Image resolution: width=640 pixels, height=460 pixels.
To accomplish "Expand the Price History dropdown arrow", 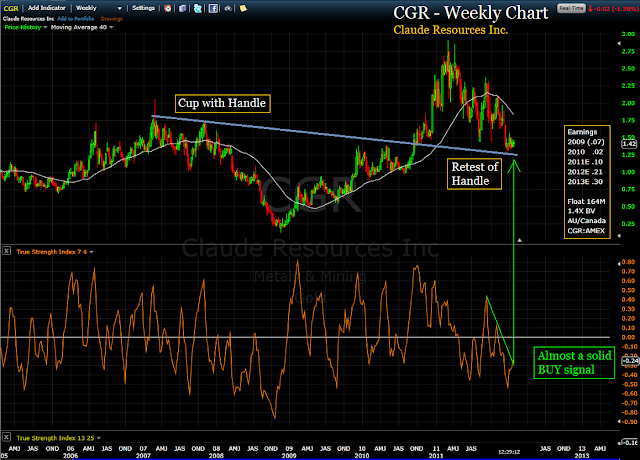I will 45,27.
